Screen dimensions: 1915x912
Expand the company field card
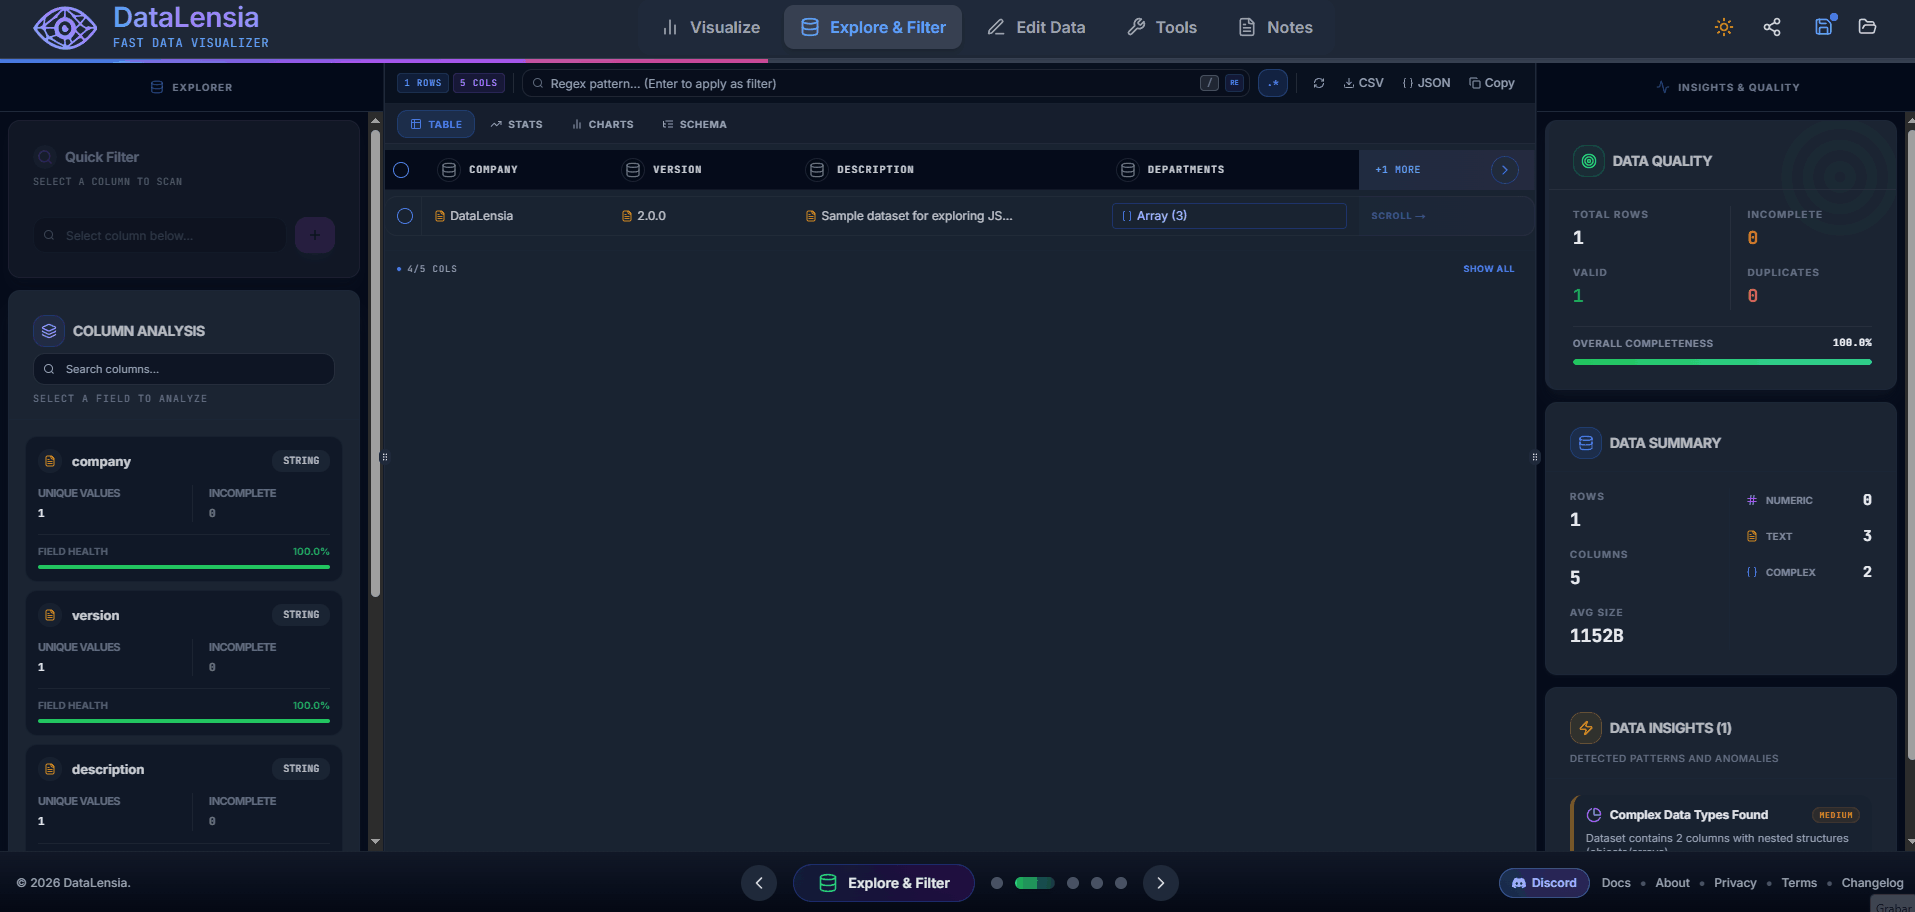[184, 508]
